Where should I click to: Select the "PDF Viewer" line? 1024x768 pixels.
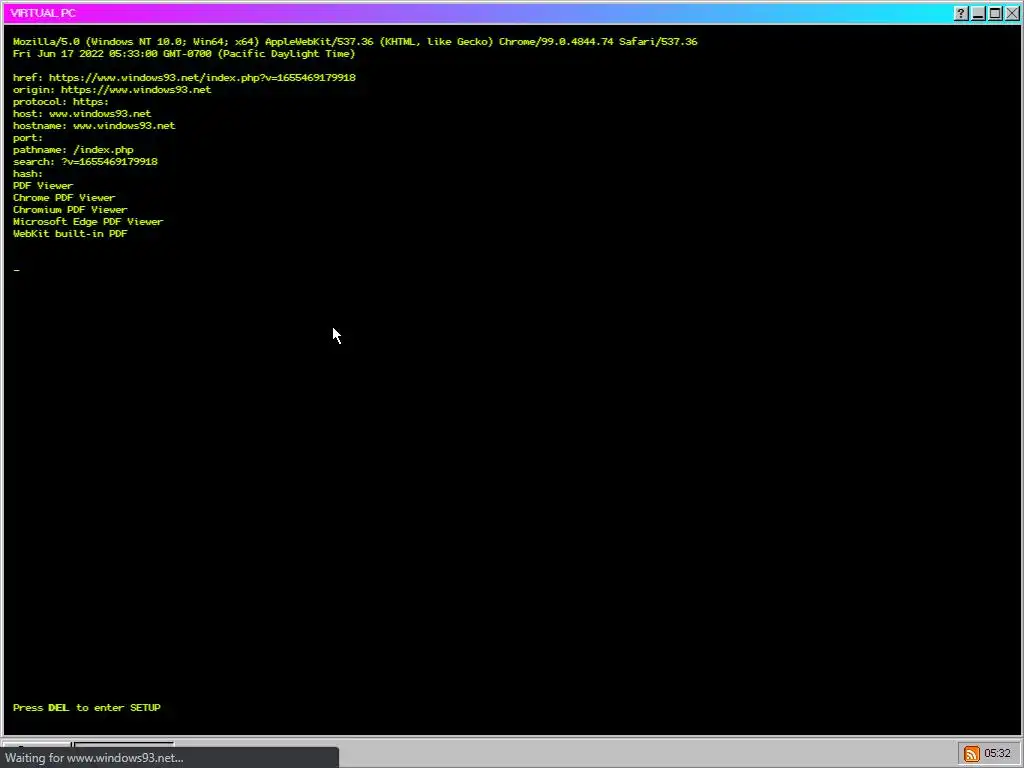point(43,185)
